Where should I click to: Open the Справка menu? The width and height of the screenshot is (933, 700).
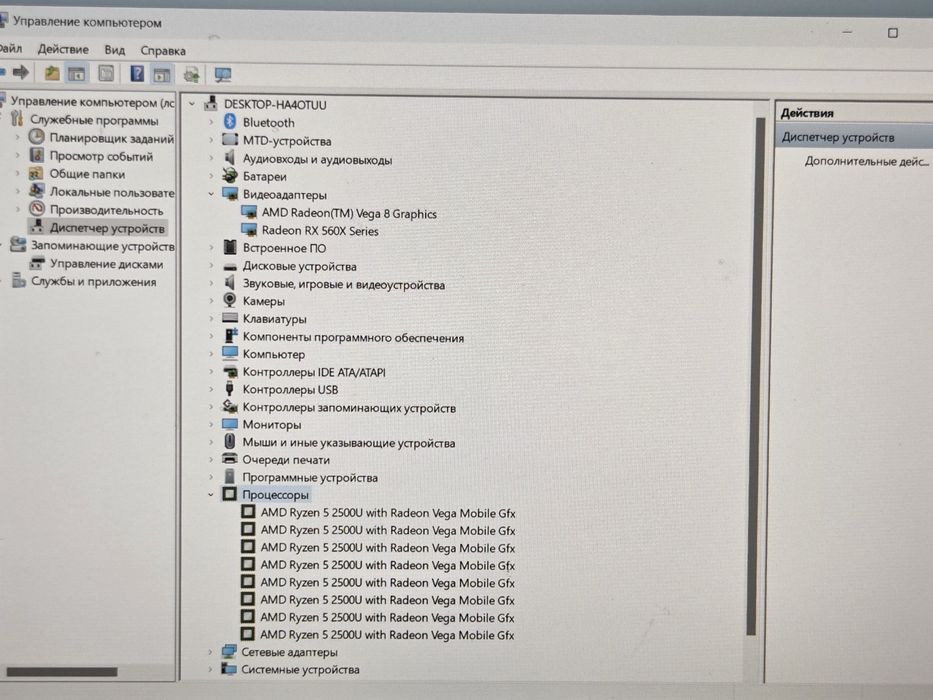(x=163, y=51)
